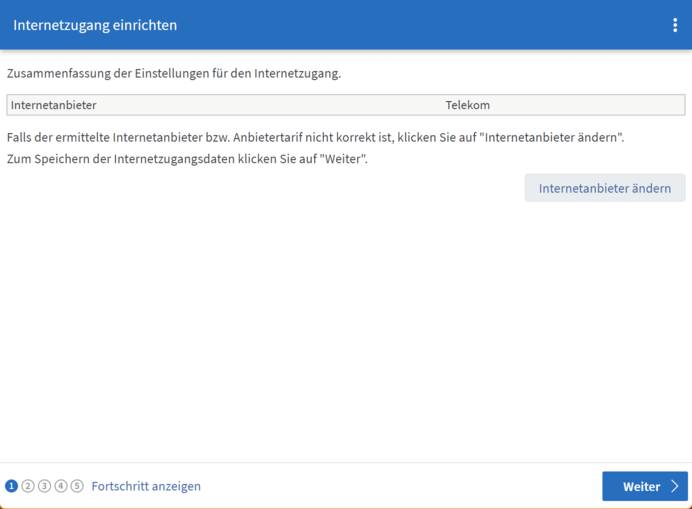
Task: Open the Fortschritt anzeigen link
Action: [146, 486]
